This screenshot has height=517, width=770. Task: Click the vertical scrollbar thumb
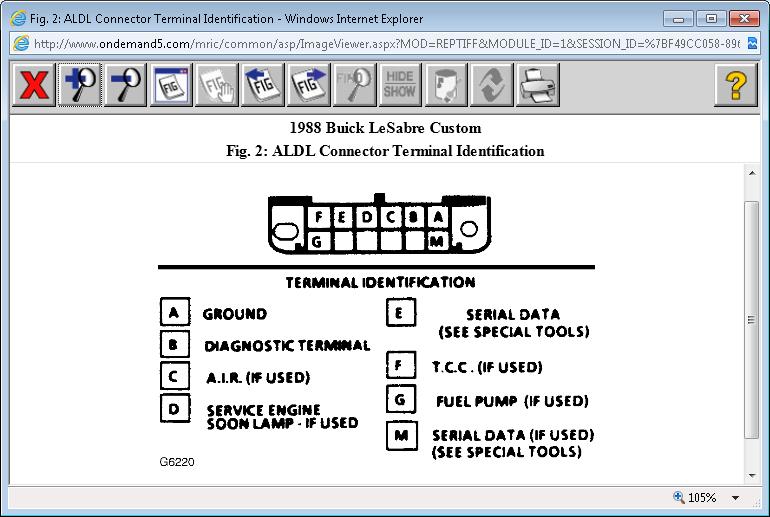[x=751, y=320]
